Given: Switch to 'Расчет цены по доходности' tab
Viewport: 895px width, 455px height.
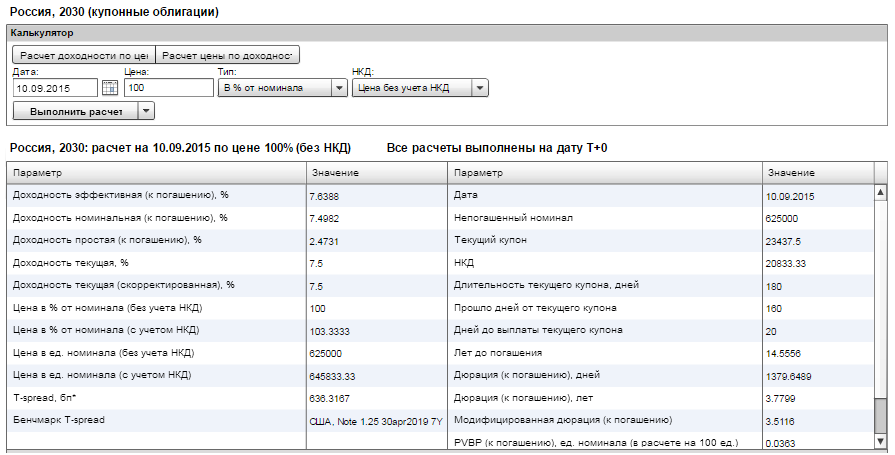Looking at the screenshot, I should tap(228, 56).
